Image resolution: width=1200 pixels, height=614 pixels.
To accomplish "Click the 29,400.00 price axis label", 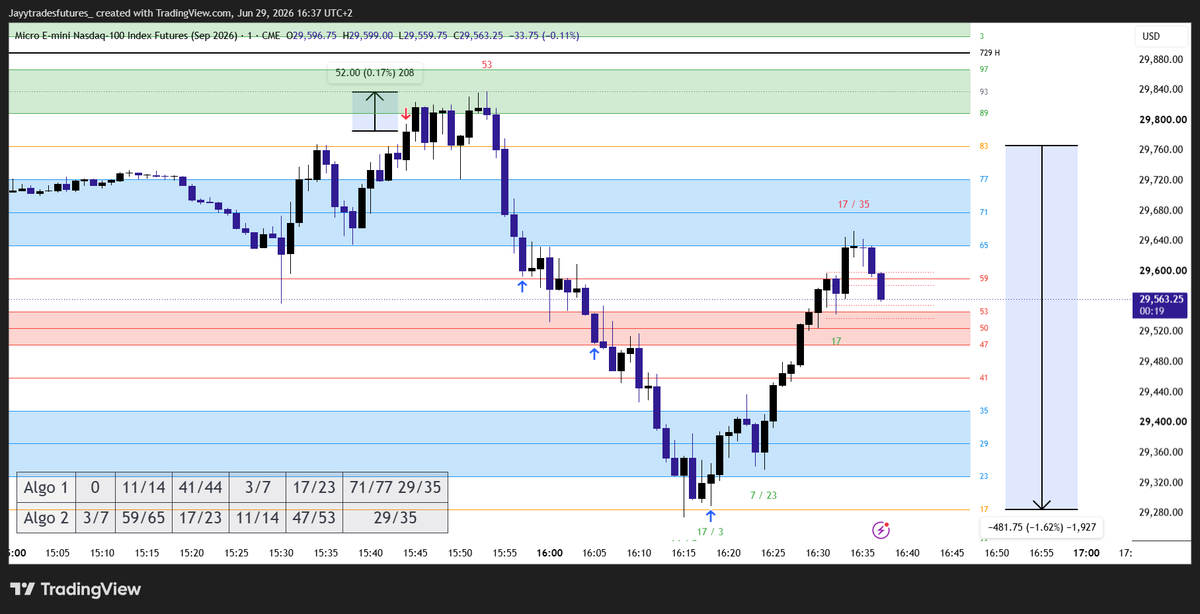I will pyautogui.click(x=1161, y=422).
